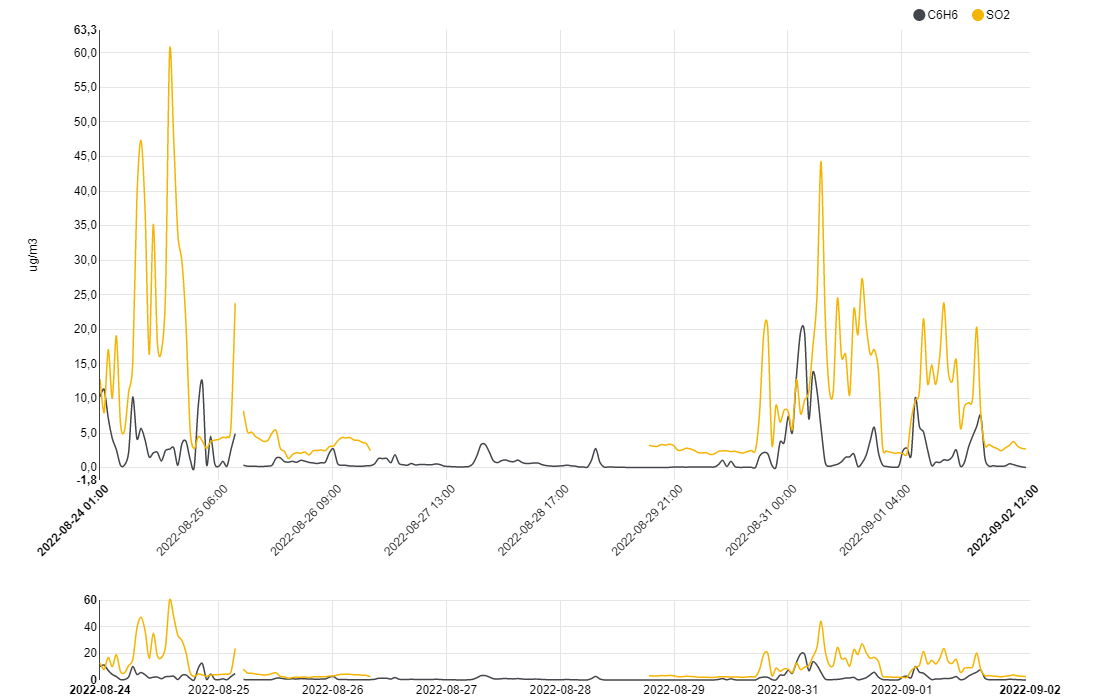This screenshot has height=700, width=1110.
Task: Click the bold end label 2022-09-02 12:00
Action: [1003, 520]
